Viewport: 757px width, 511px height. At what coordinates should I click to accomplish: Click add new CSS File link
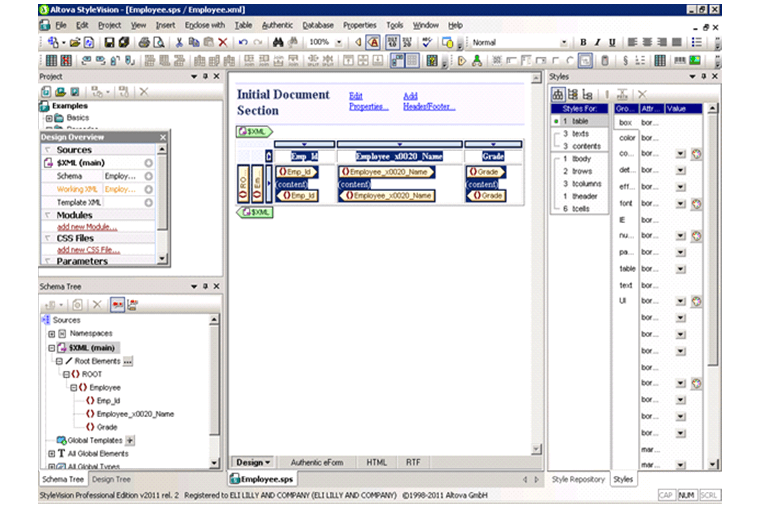click(88, 250)
